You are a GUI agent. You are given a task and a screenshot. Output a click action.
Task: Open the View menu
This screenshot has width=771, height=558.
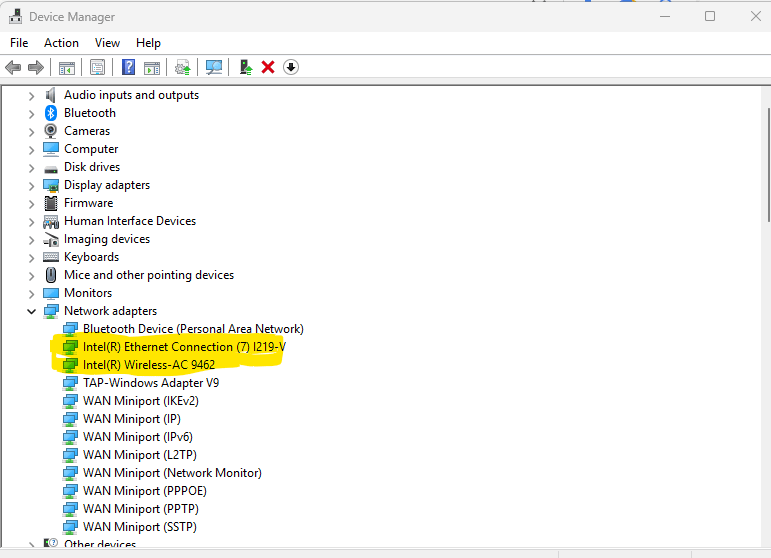(x=107, y=43)
